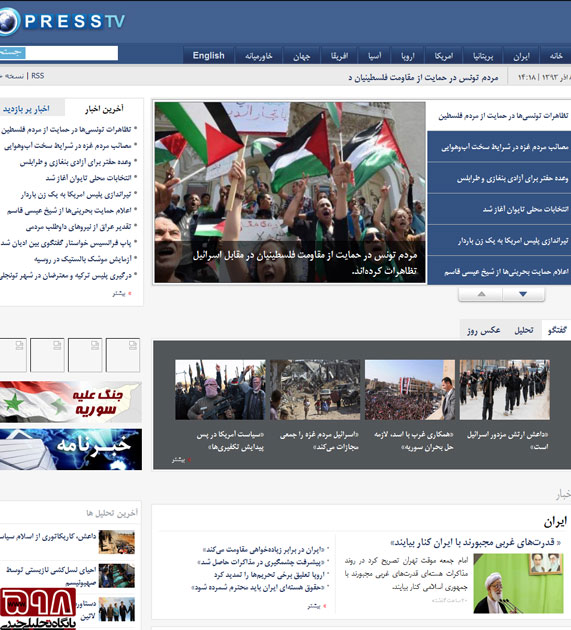Viewport: 571px width, 630px height.
Task: Switch to the اخبار پر بازدید tab
Action: tap(27, 108)
